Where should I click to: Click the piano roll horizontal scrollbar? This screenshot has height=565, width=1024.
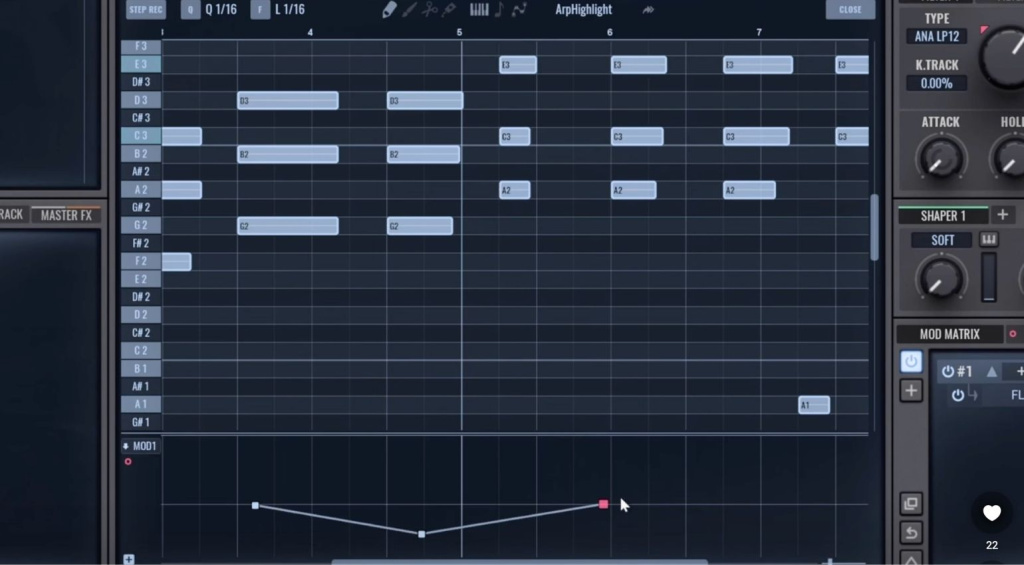[519, 562]
